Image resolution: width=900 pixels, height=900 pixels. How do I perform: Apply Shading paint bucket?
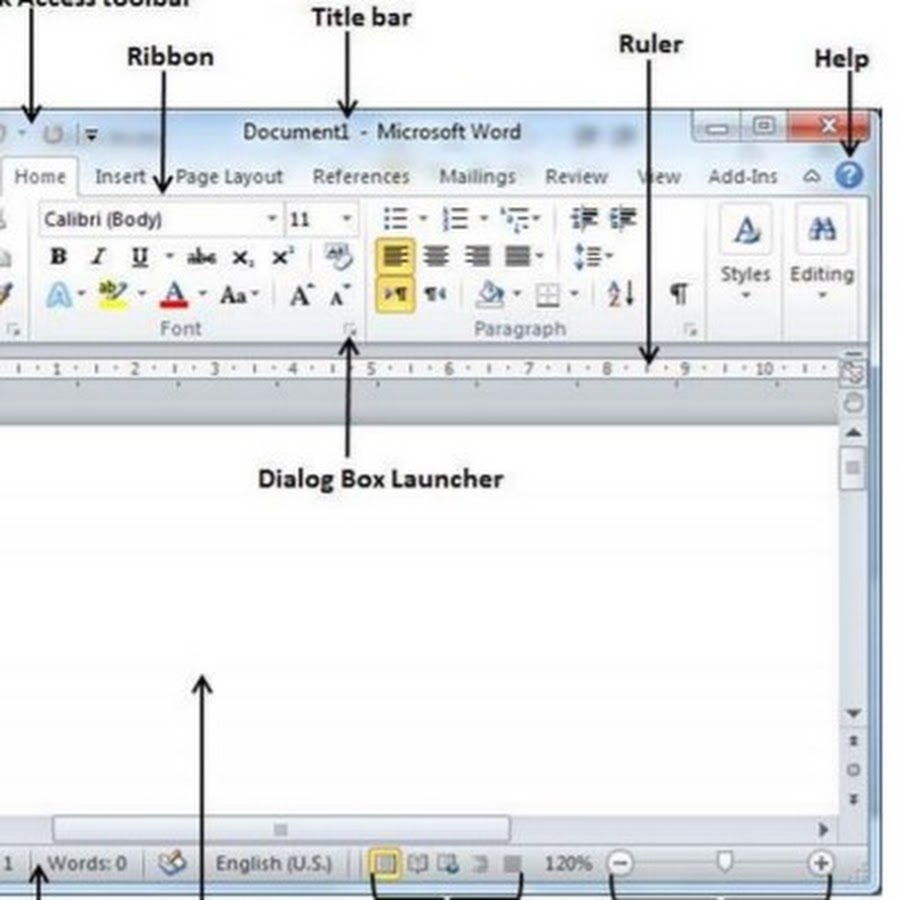(491, 295)
